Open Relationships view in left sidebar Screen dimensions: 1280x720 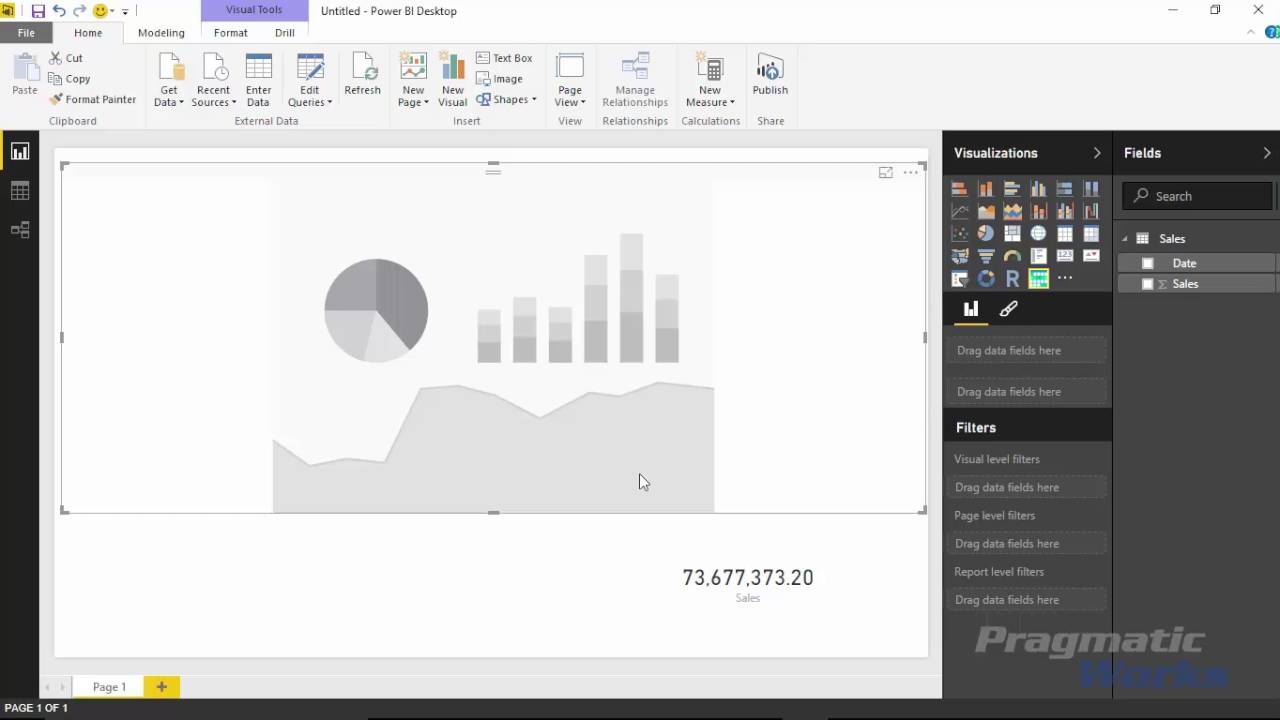[x=20, y=230]
